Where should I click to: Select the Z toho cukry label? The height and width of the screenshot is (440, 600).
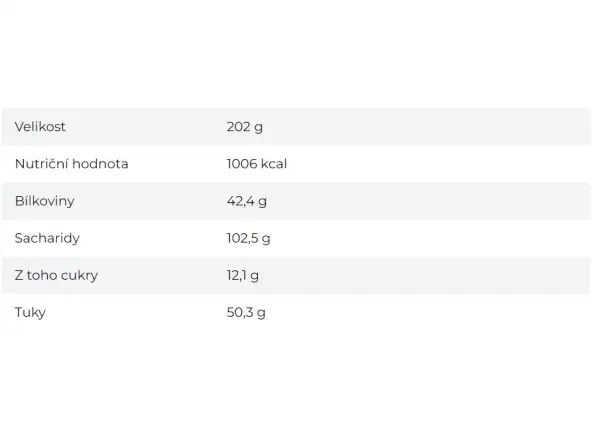pos(57,275)
